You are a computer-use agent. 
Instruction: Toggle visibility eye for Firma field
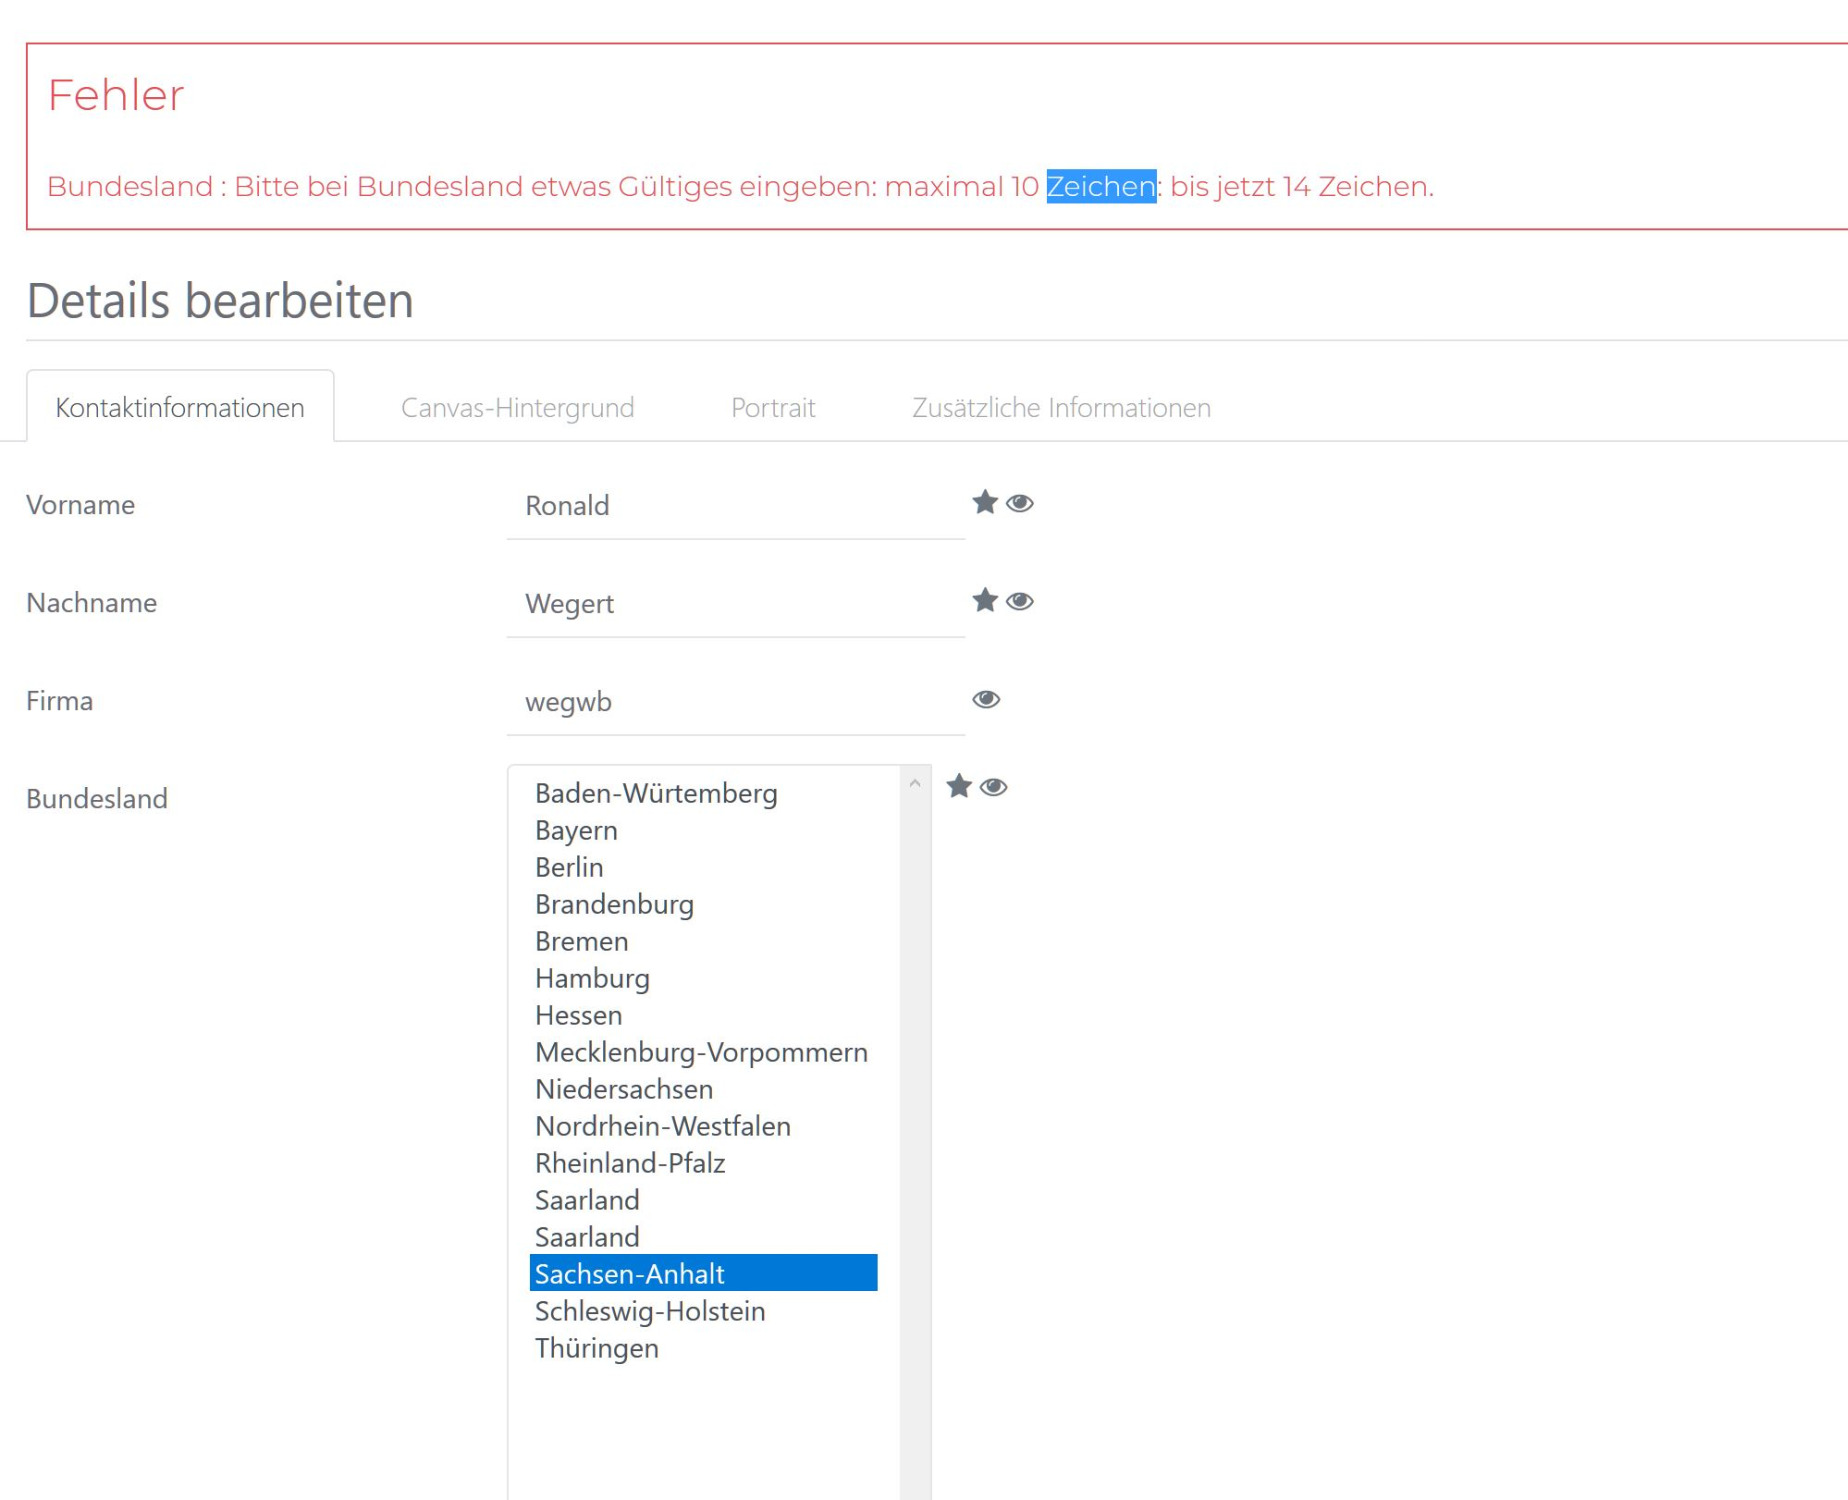pos(986,699)
